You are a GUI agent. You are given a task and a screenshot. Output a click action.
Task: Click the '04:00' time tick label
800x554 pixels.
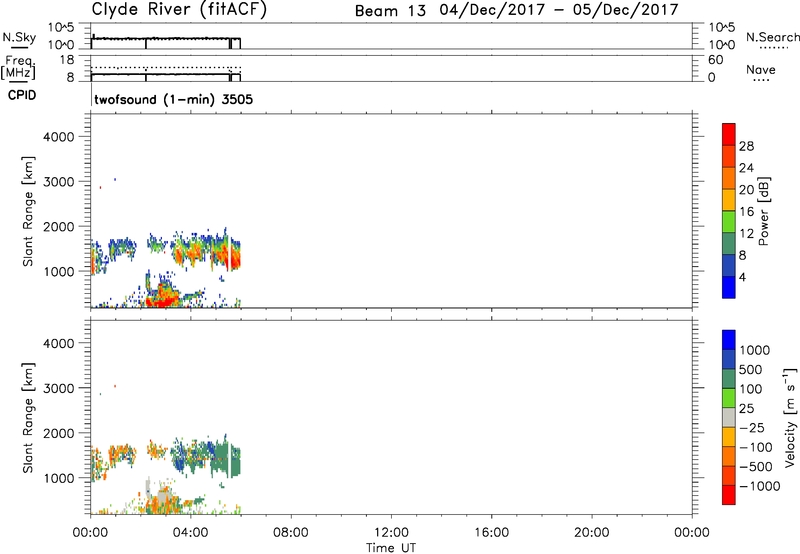(190, 533)
